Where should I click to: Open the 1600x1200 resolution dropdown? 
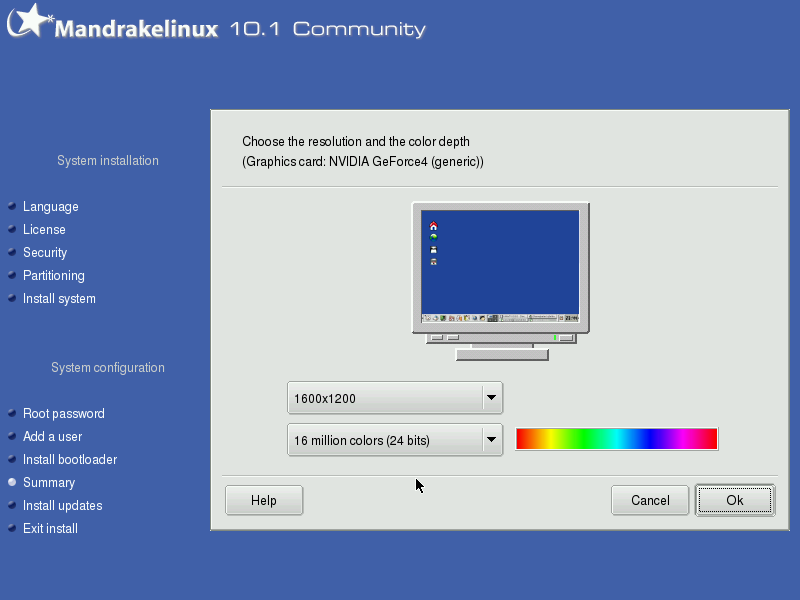[x=395, y=398]
